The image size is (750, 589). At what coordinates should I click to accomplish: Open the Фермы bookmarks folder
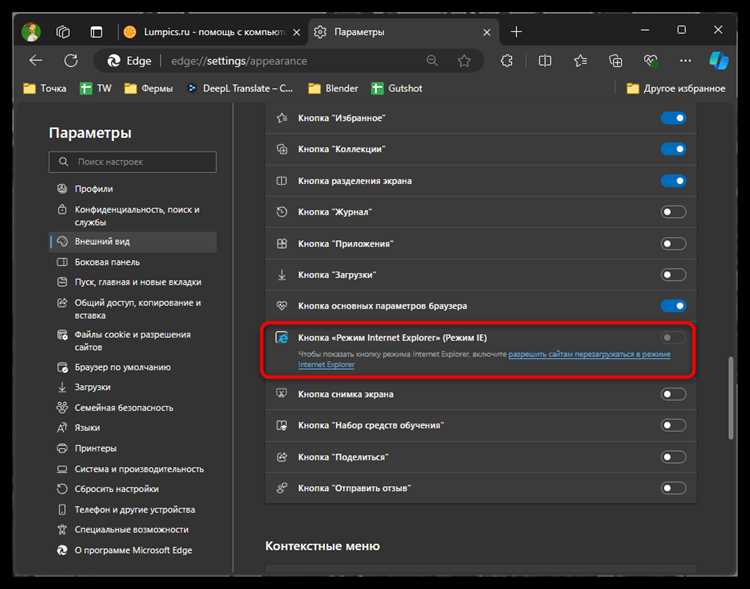148,89
